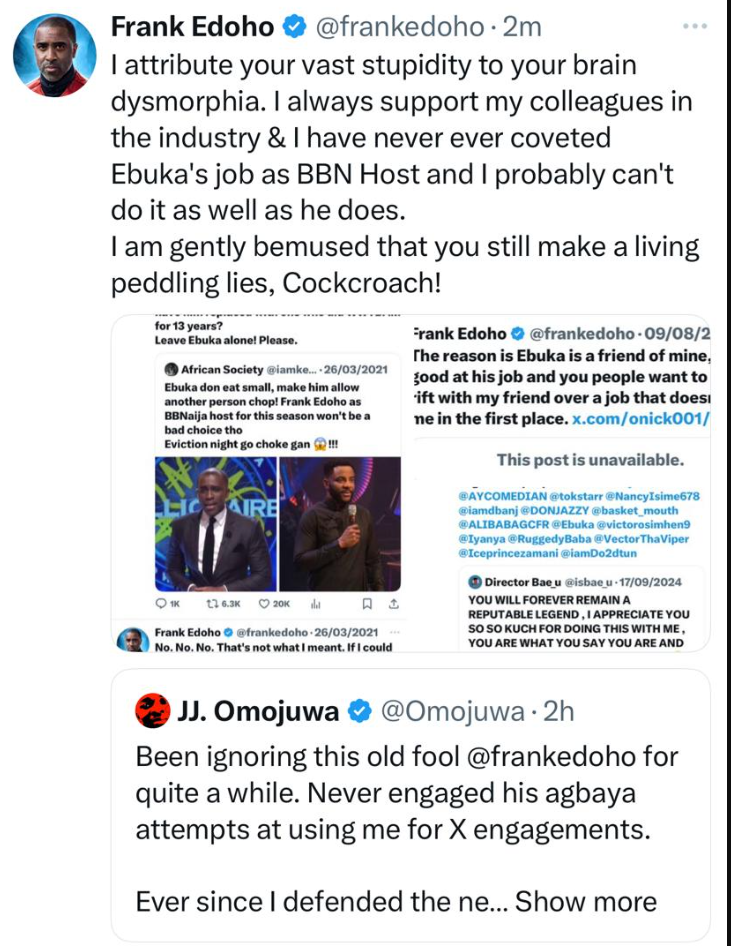The width and height of the screenshot is (731, 946).
Task: Click the share icon in embedded screenshot
Action: point(393,603)
